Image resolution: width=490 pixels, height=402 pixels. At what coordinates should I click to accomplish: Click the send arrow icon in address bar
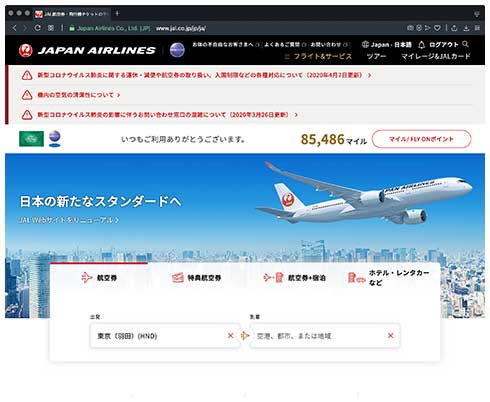point(428,28)
